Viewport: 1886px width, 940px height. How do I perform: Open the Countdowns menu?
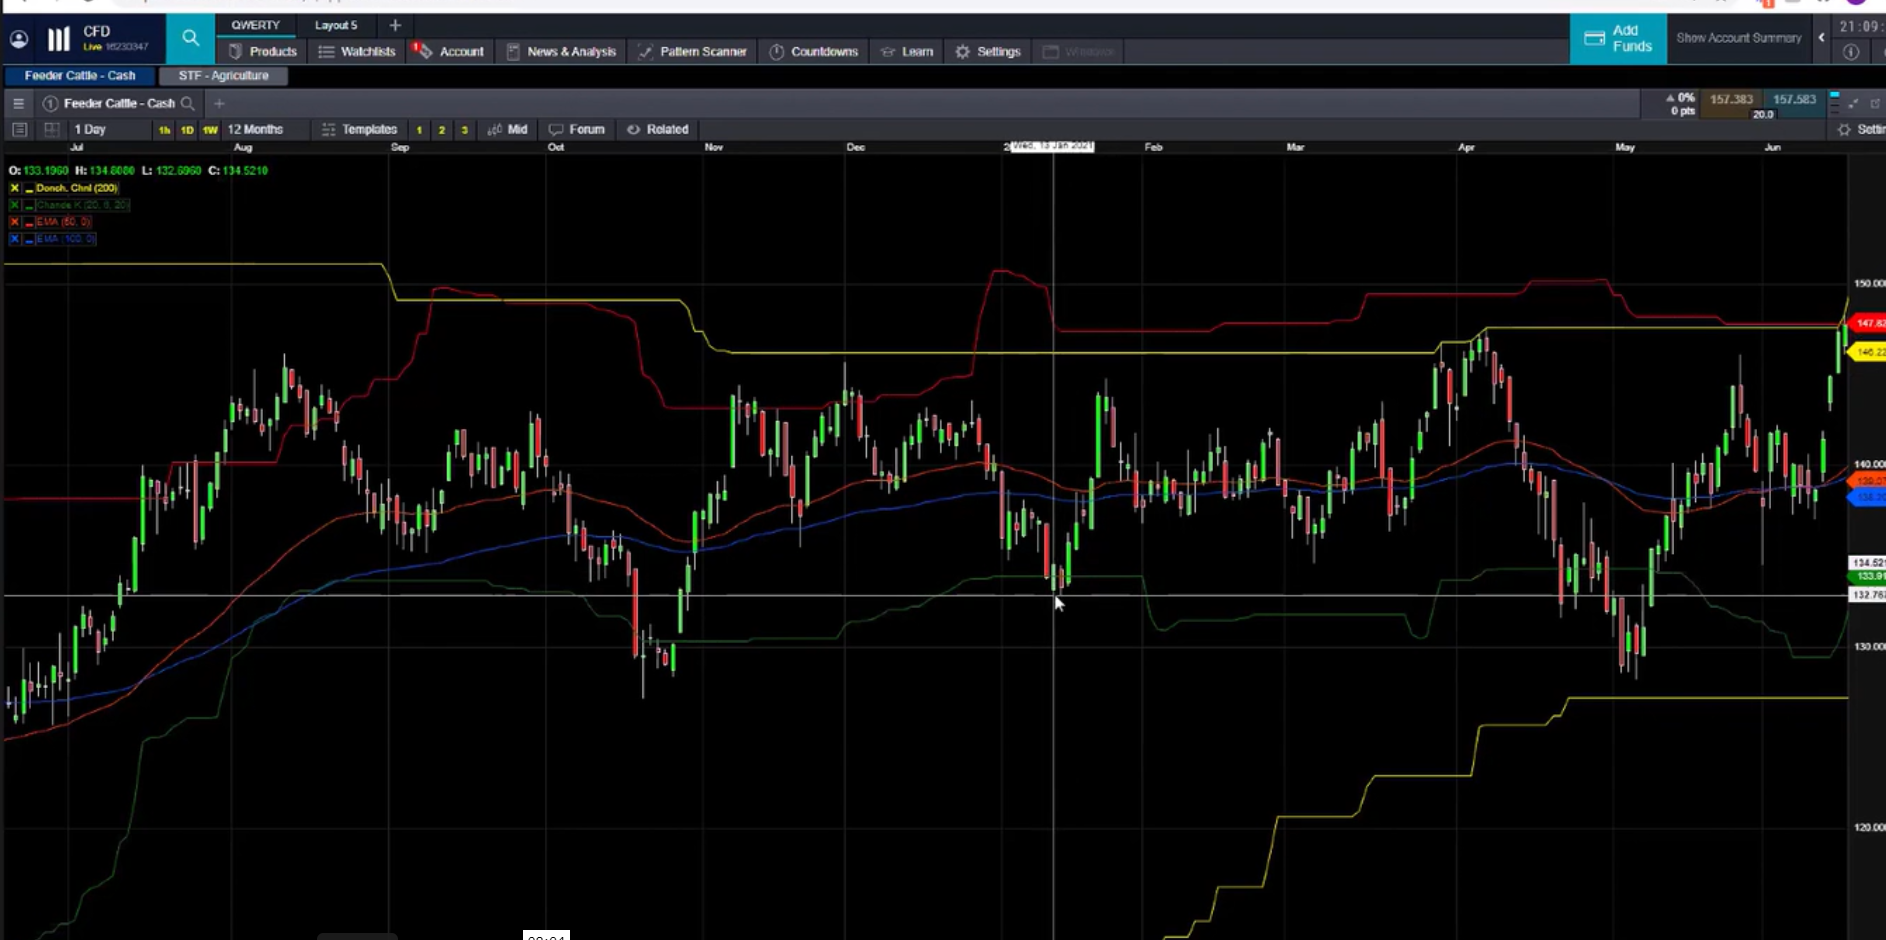pos(813,51)
